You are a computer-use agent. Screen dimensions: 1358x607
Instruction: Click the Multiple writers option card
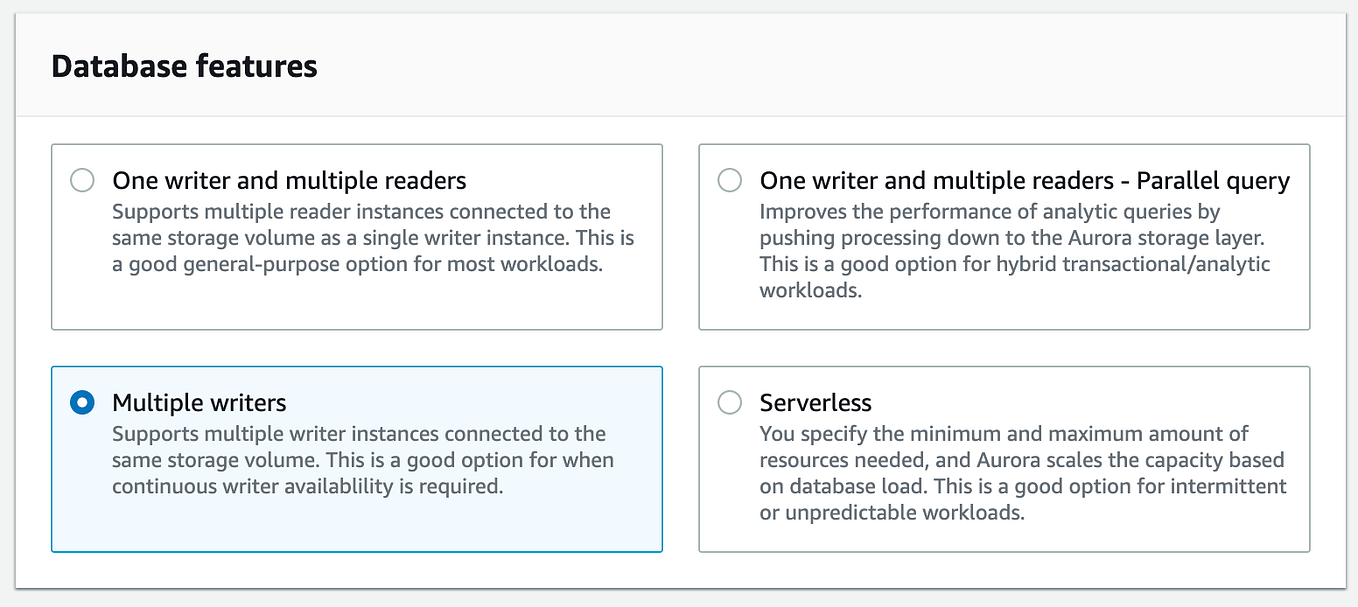pos(356,459)
